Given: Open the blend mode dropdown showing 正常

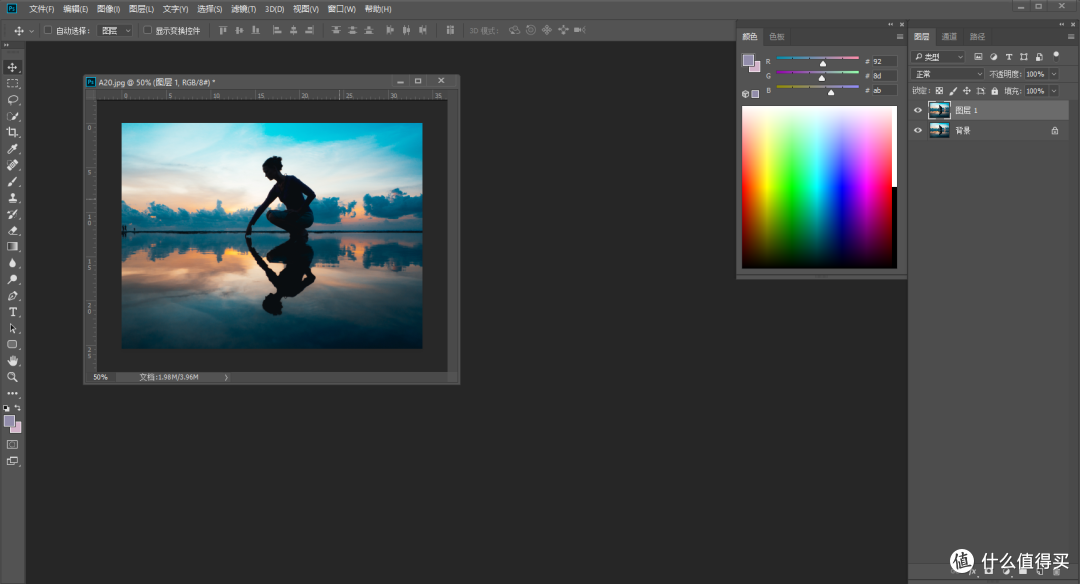Looking at the screenshot, I should [x=947, y=74].
